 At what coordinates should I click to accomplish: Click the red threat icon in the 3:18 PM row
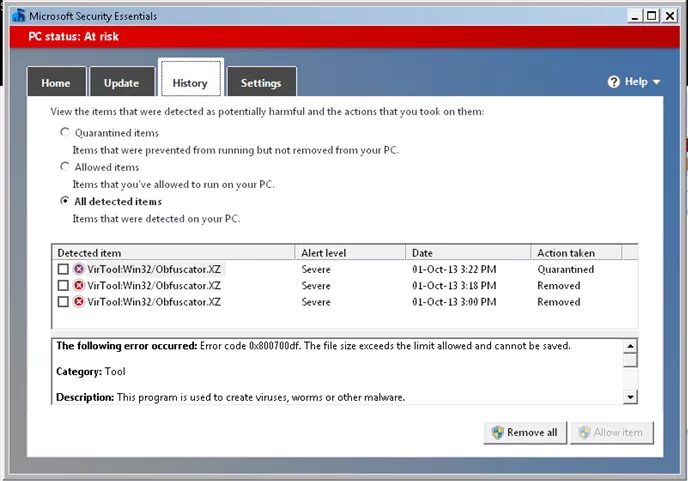pos(79,285)
